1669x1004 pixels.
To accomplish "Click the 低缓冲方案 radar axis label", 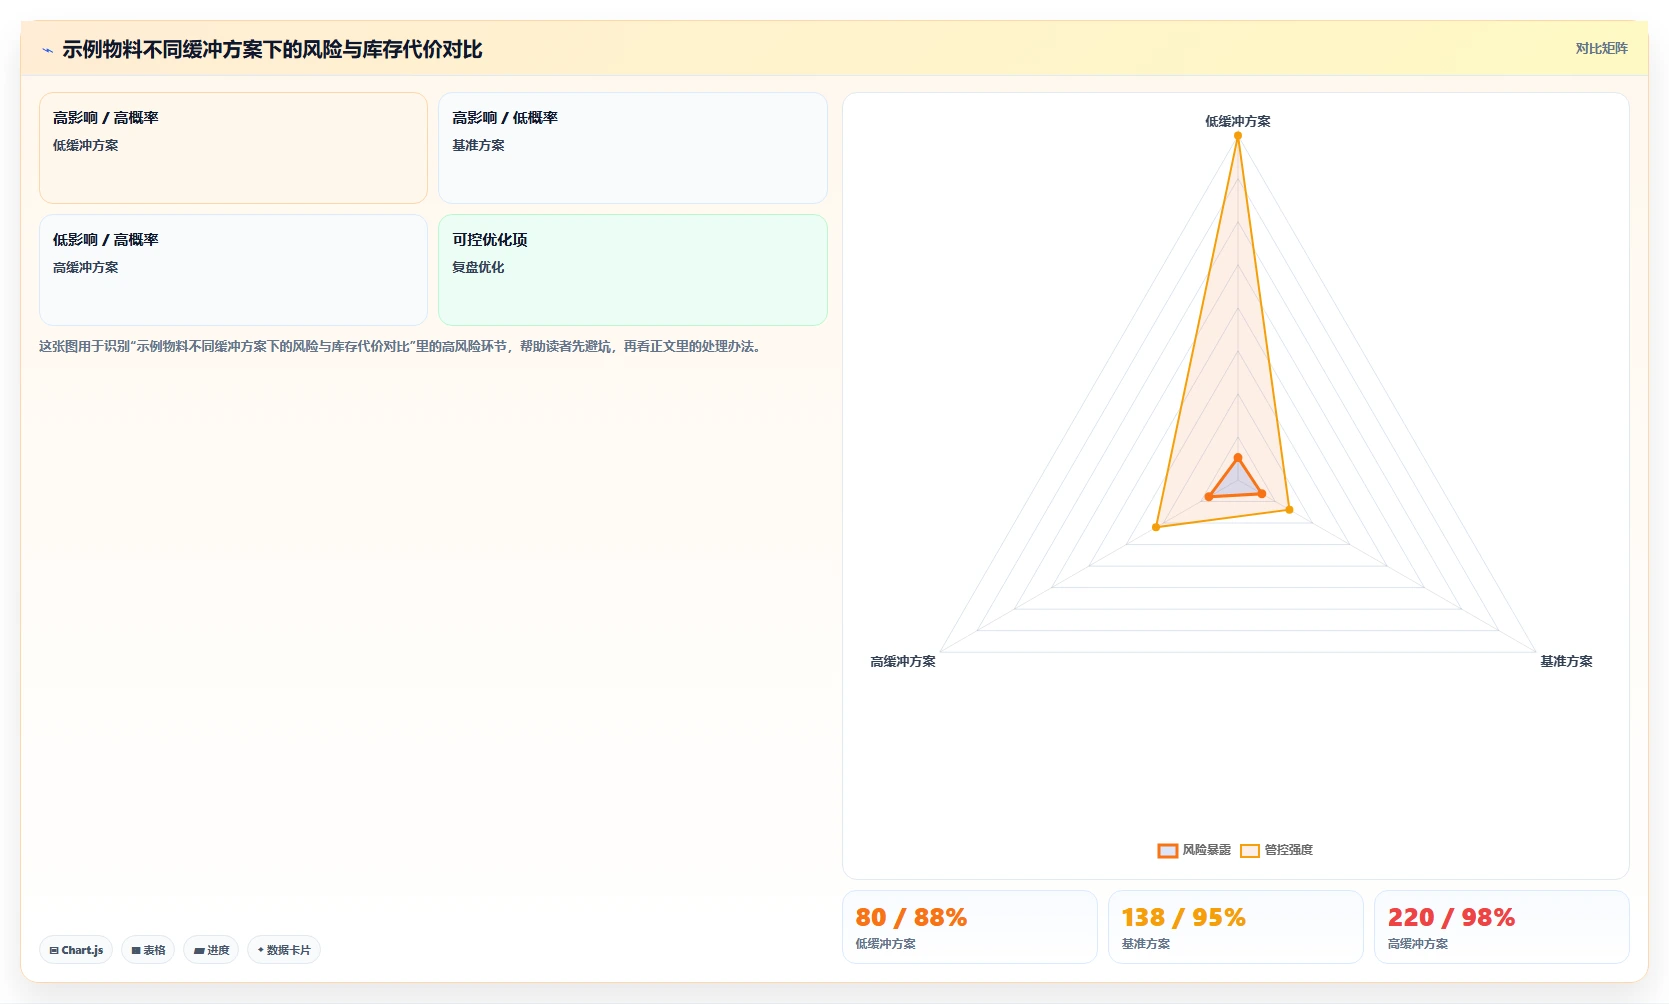I will 1237,121.
